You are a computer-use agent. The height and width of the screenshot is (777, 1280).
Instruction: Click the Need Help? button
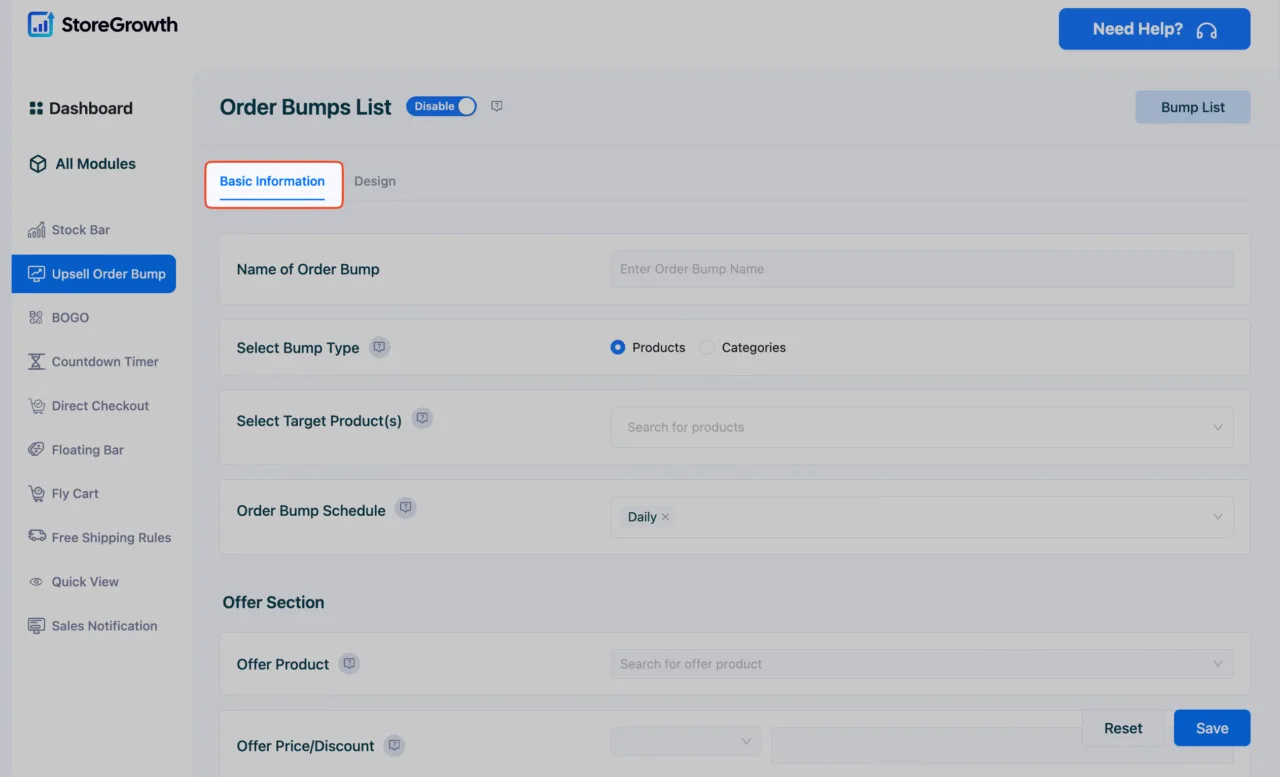click(x=1154, y=29)
